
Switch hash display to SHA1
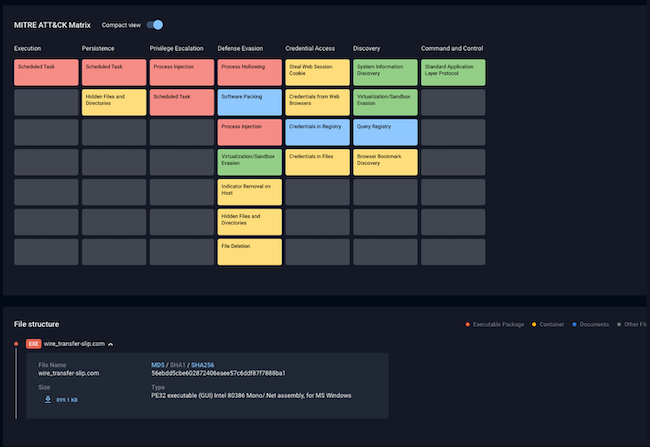pos(177,365)
